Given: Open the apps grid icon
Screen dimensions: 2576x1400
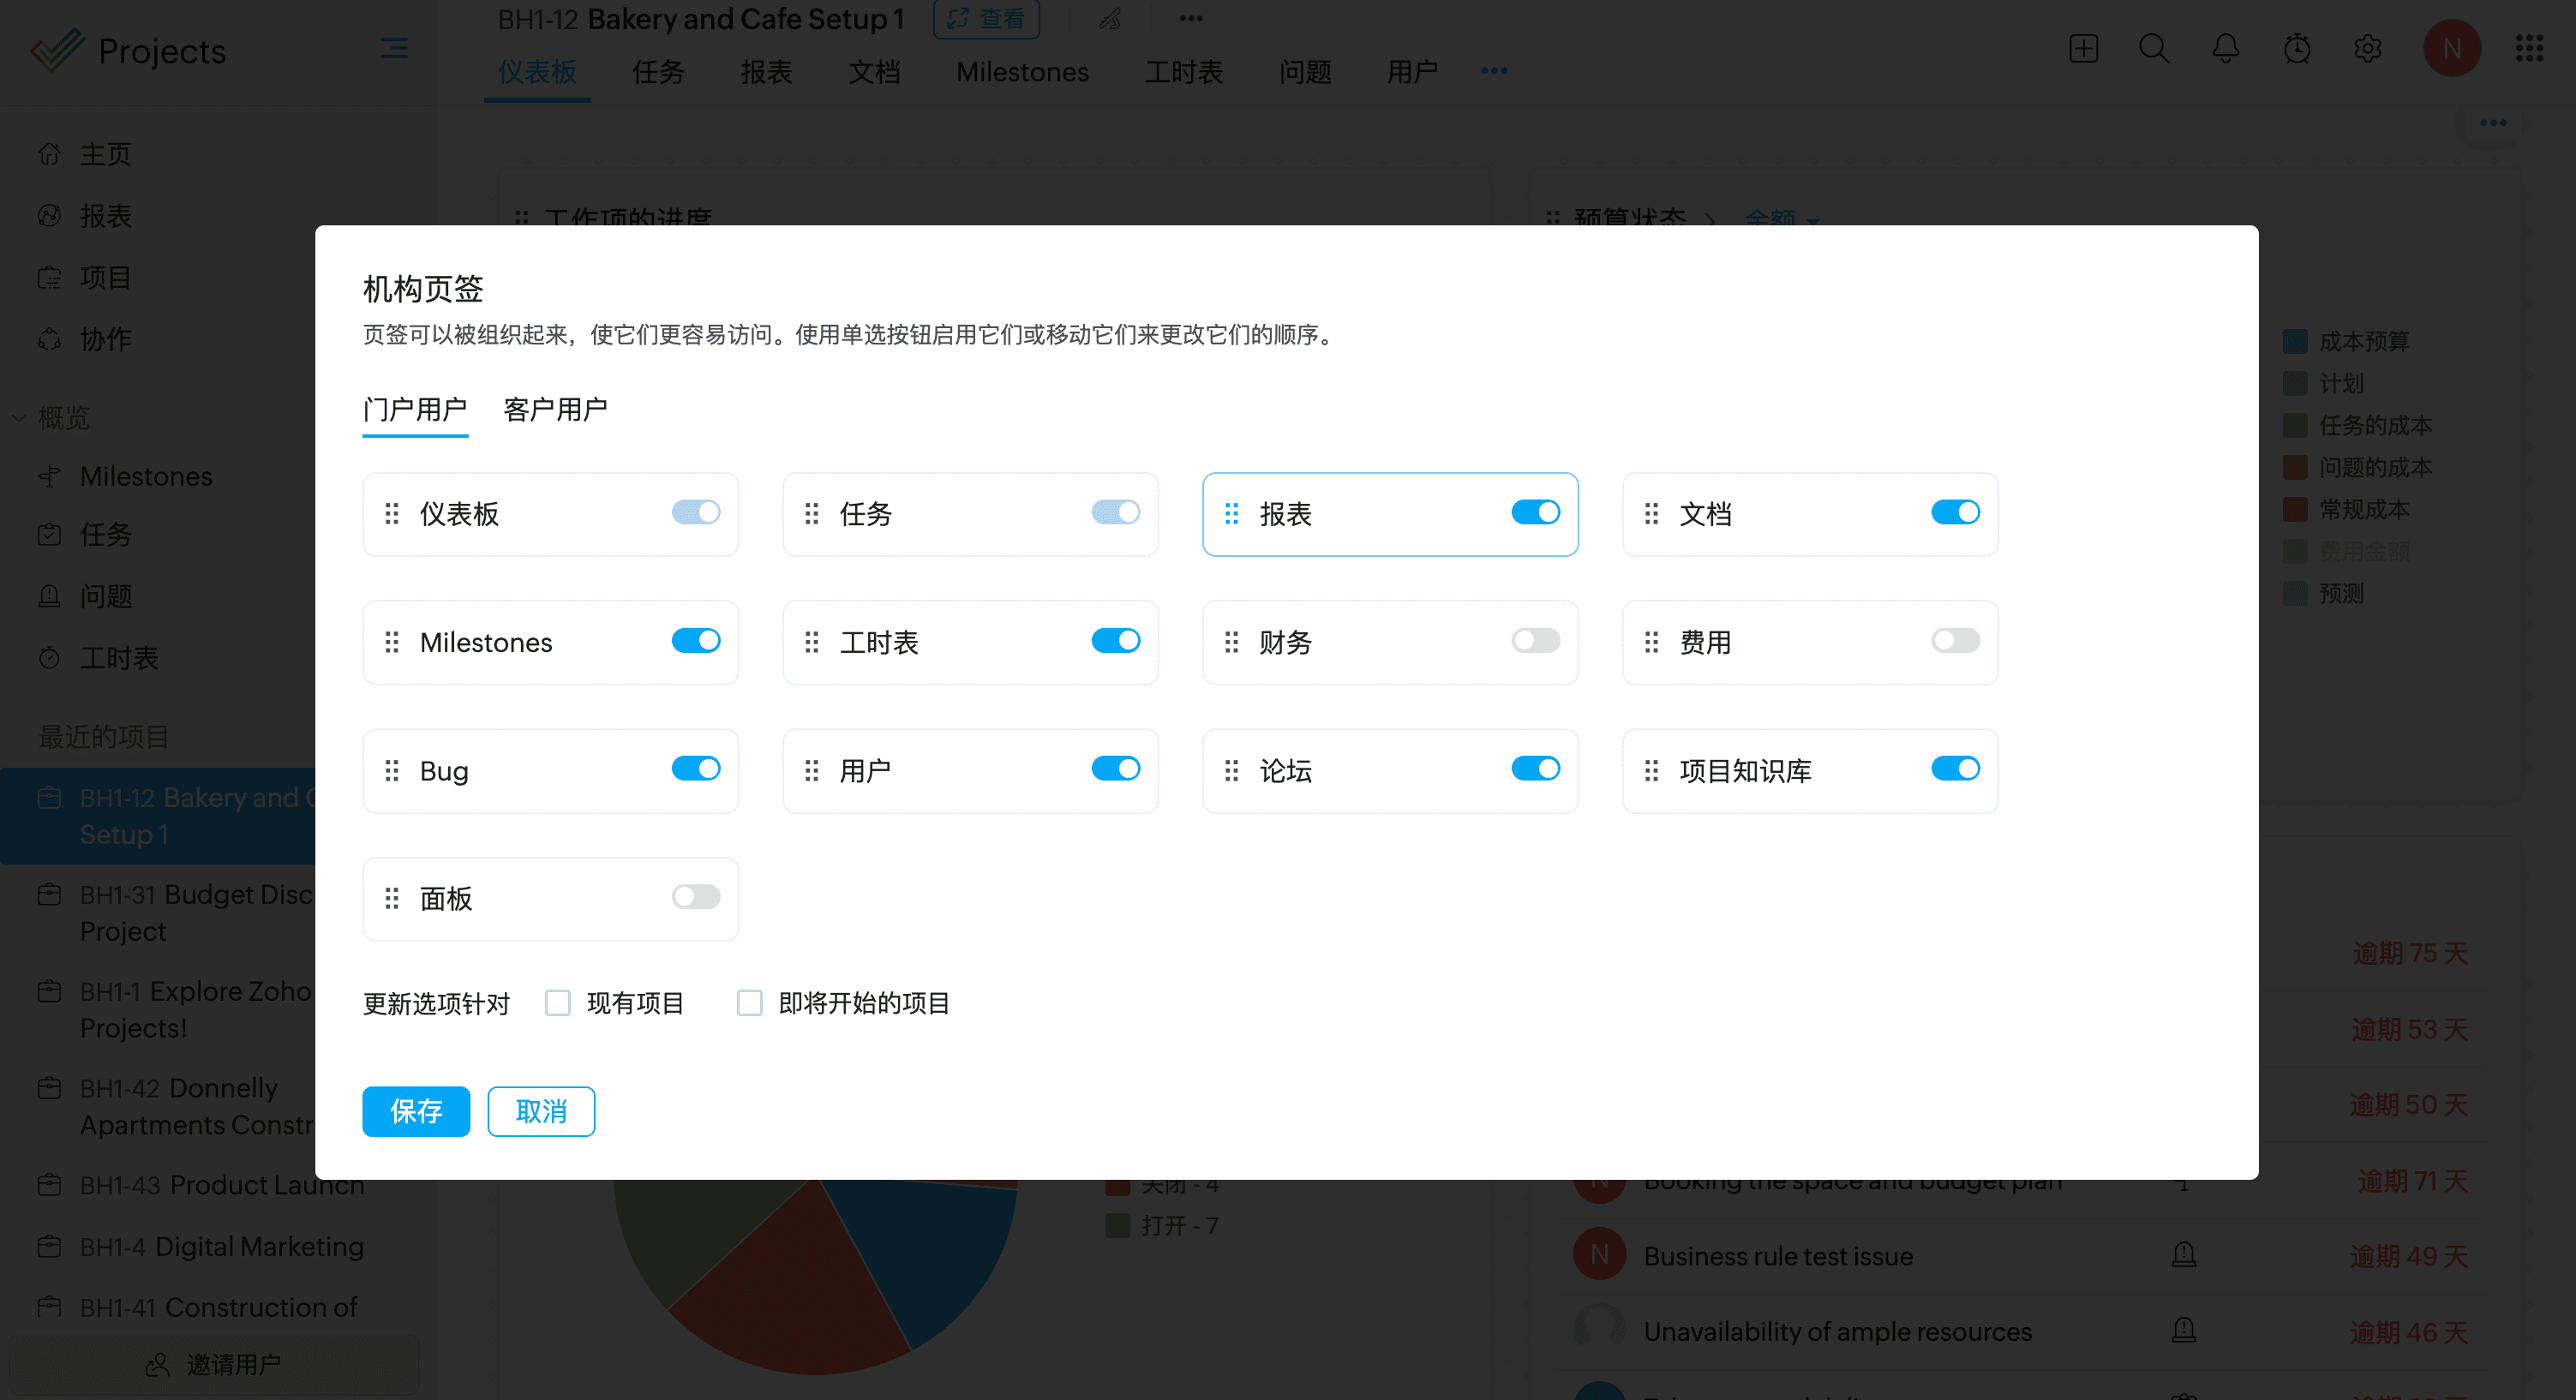Looking at the screenshot, I should coord(2529,48).
